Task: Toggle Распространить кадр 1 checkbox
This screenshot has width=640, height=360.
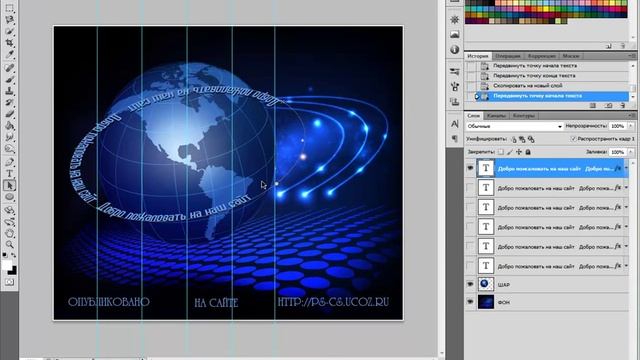Action: [573, 139]
